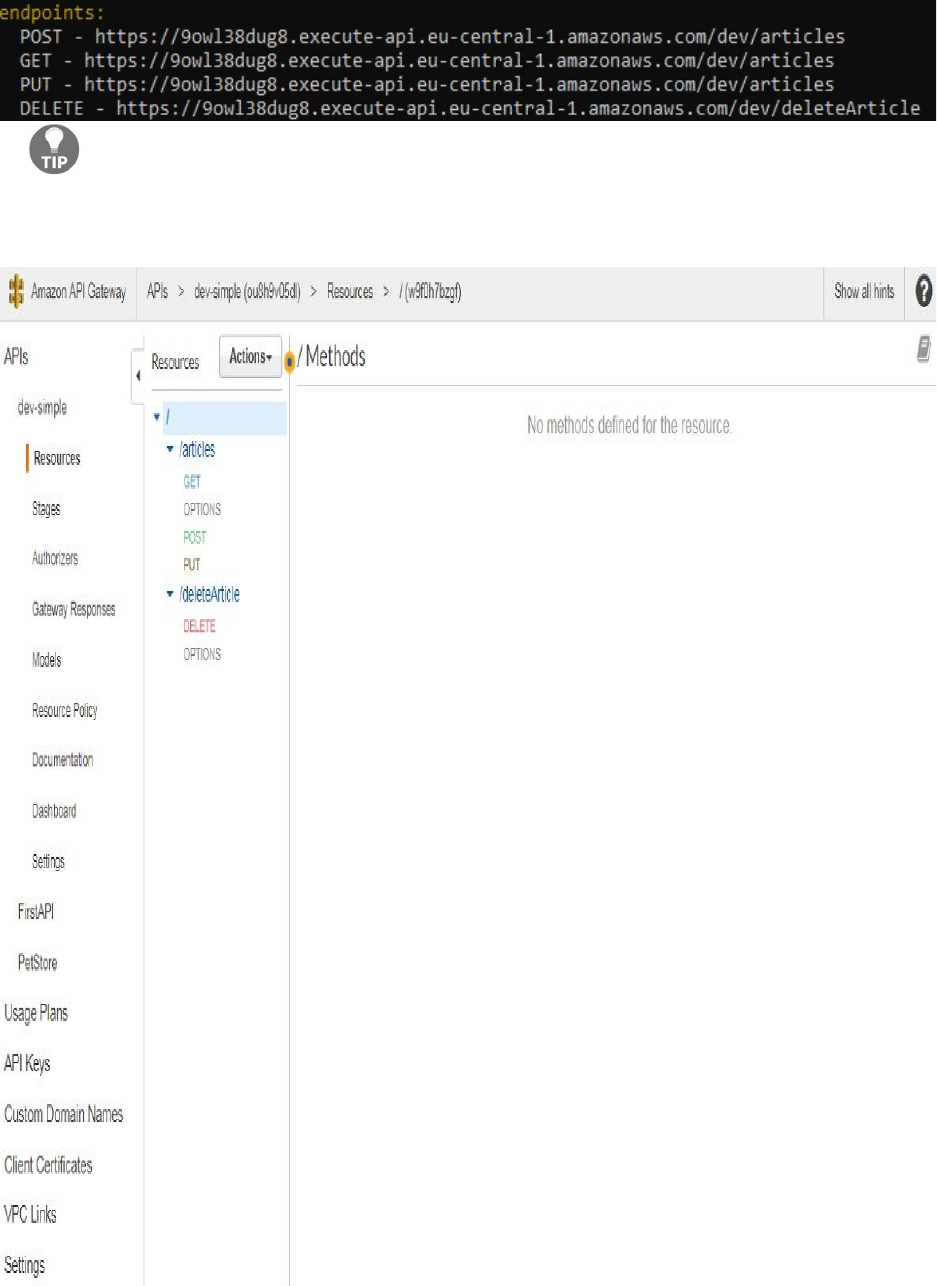Open Client Certificates in sidebar
Viewport: 937px width, 1286px height.
[48, 1165]
